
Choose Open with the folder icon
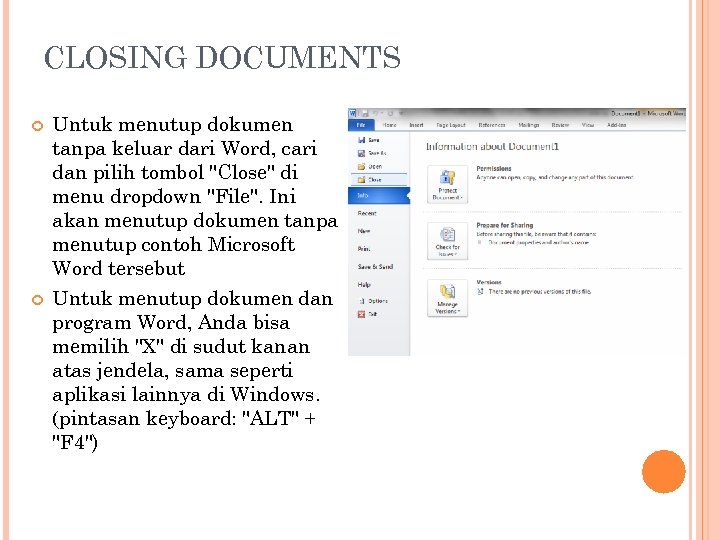[370, 166]
